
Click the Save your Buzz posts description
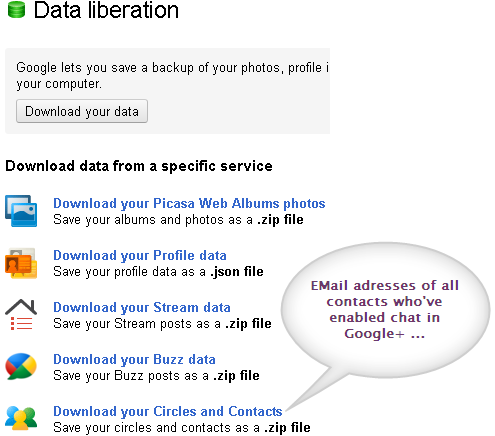click(x=156, y=376)
